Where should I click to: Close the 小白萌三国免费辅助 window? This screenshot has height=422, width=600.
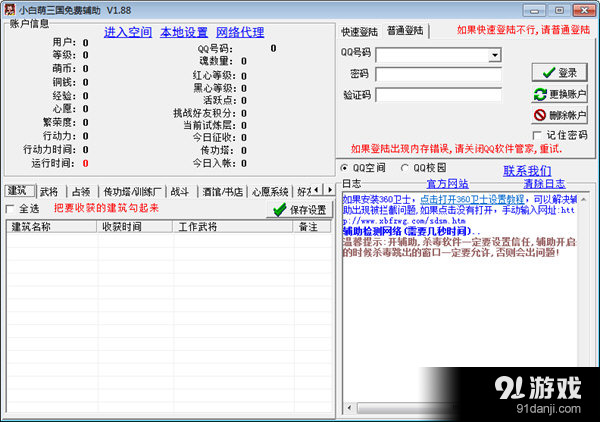point(584,10)
